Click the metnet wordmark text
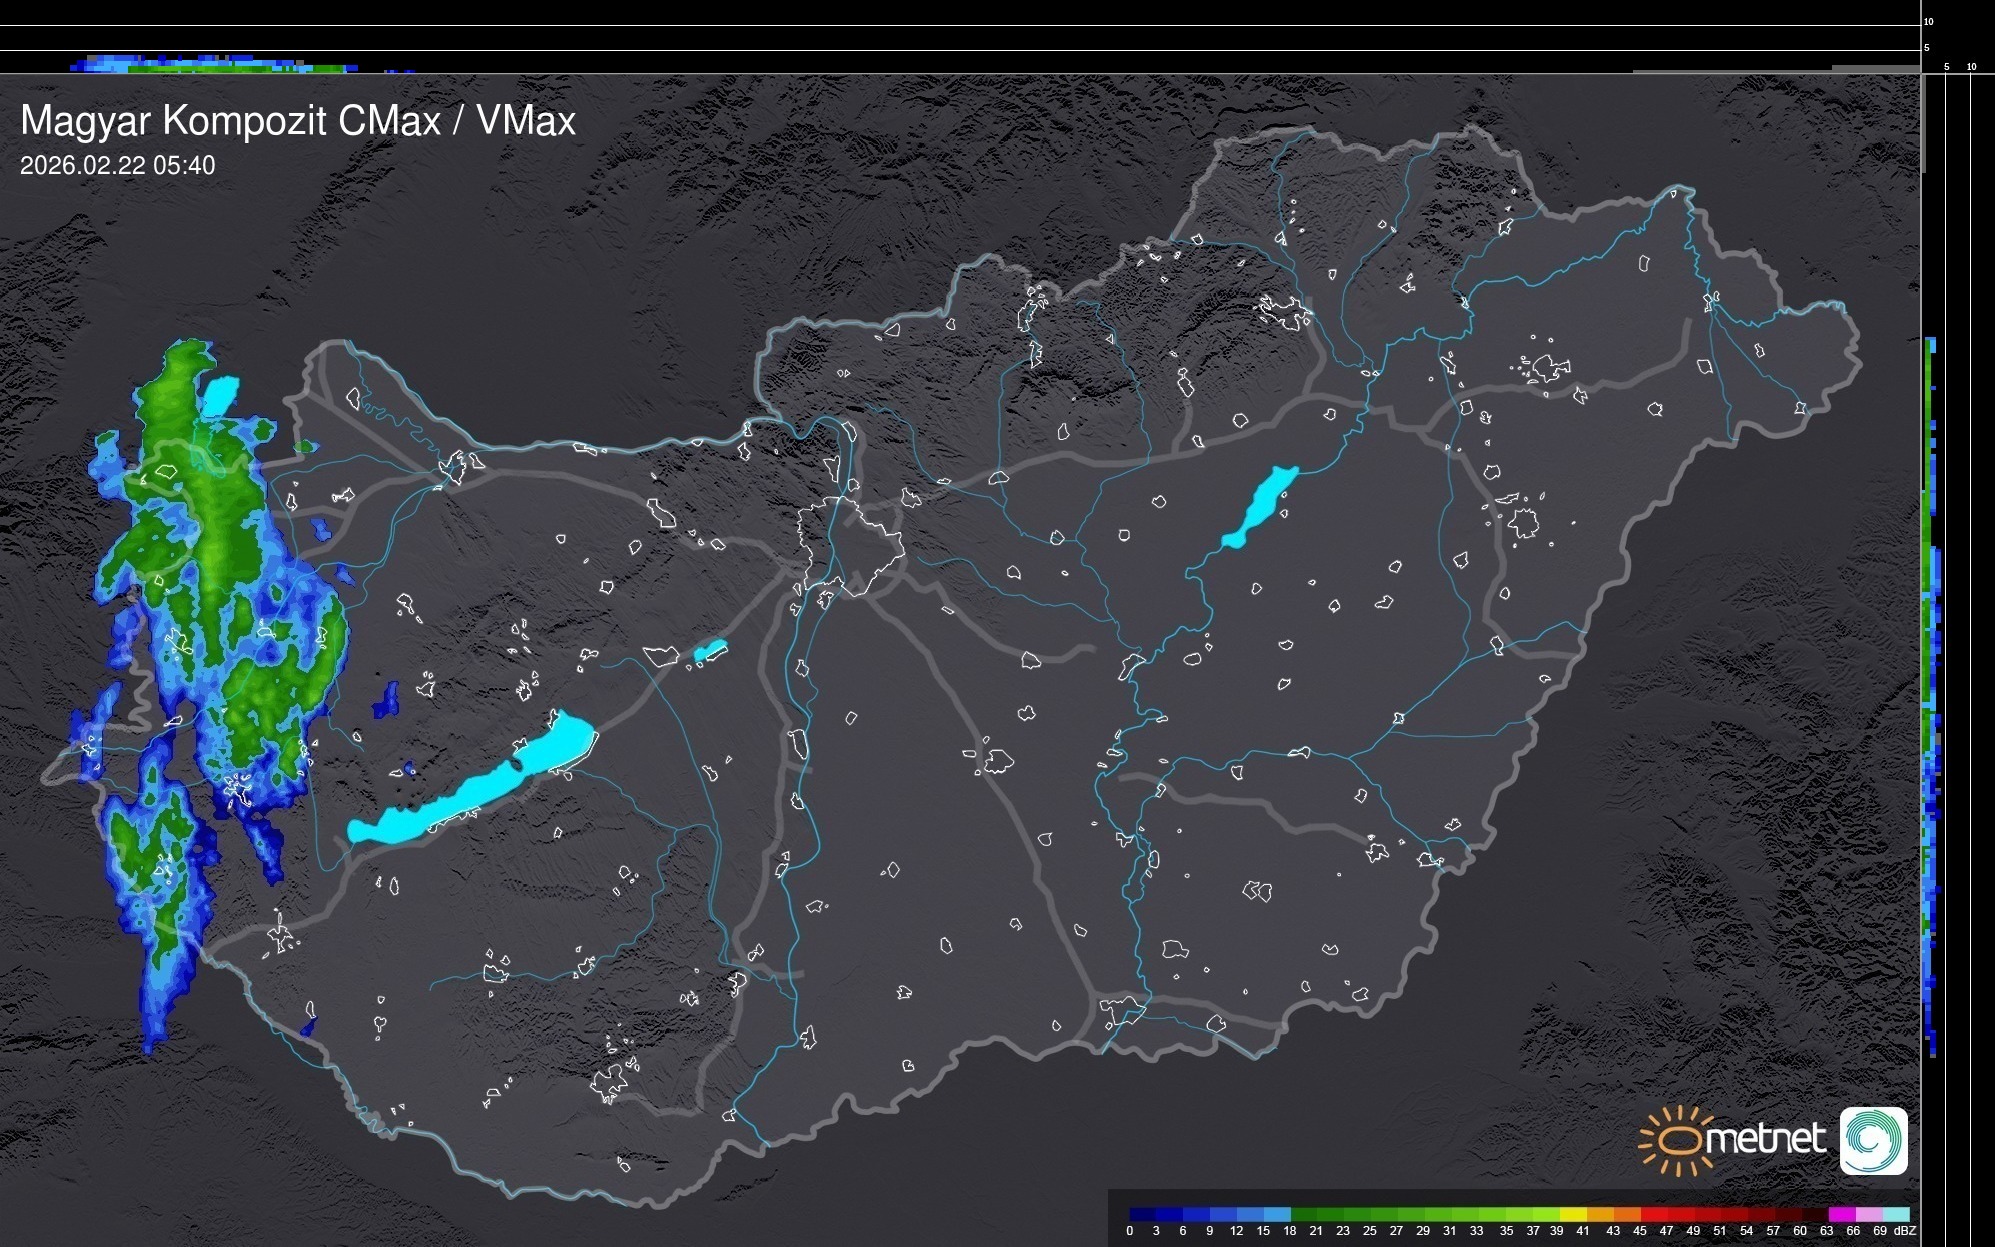The height and width of the screenshot is (1247, 1995). pos(1765,1139)
